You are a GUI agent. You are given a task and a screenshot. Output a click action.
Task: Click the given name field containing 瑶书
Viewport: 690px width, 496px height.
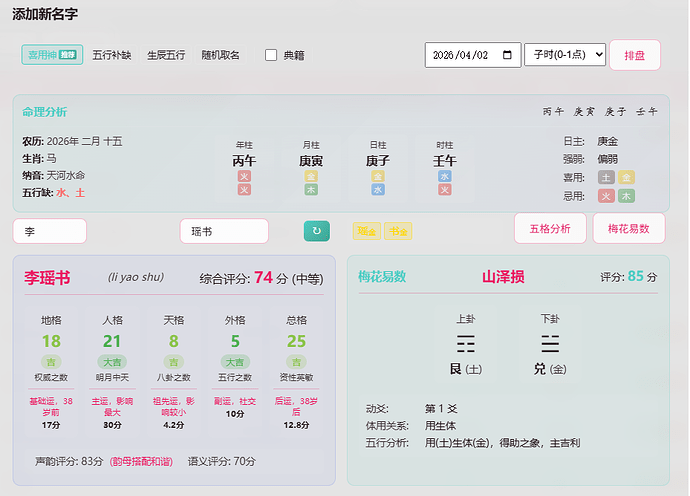tap(224, 231)
